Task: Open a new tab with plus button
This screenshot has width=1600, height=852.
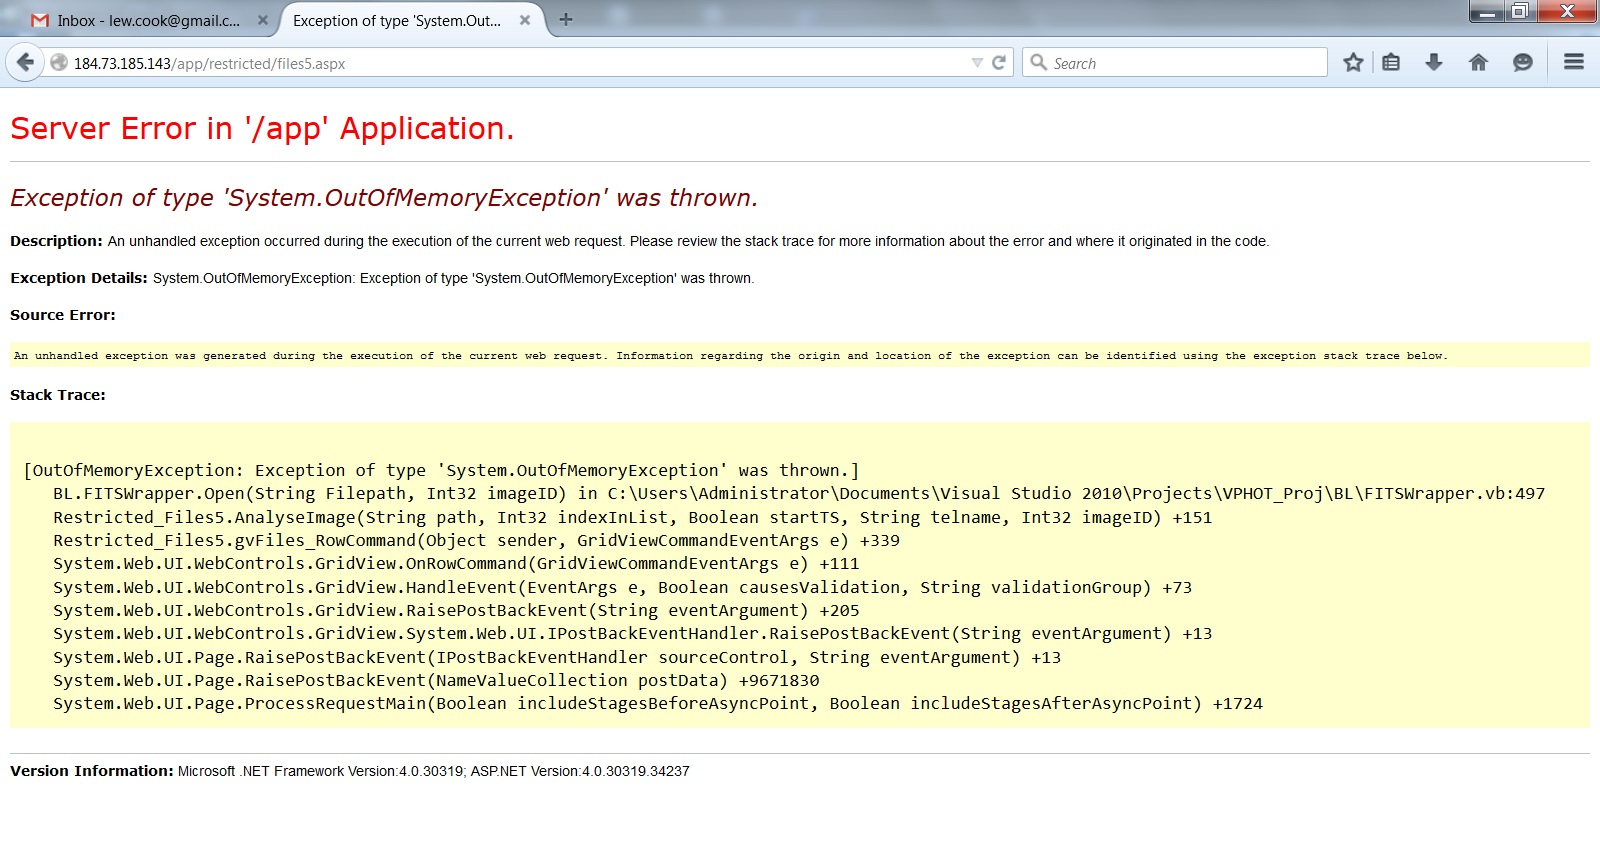Action: (566, 20)
